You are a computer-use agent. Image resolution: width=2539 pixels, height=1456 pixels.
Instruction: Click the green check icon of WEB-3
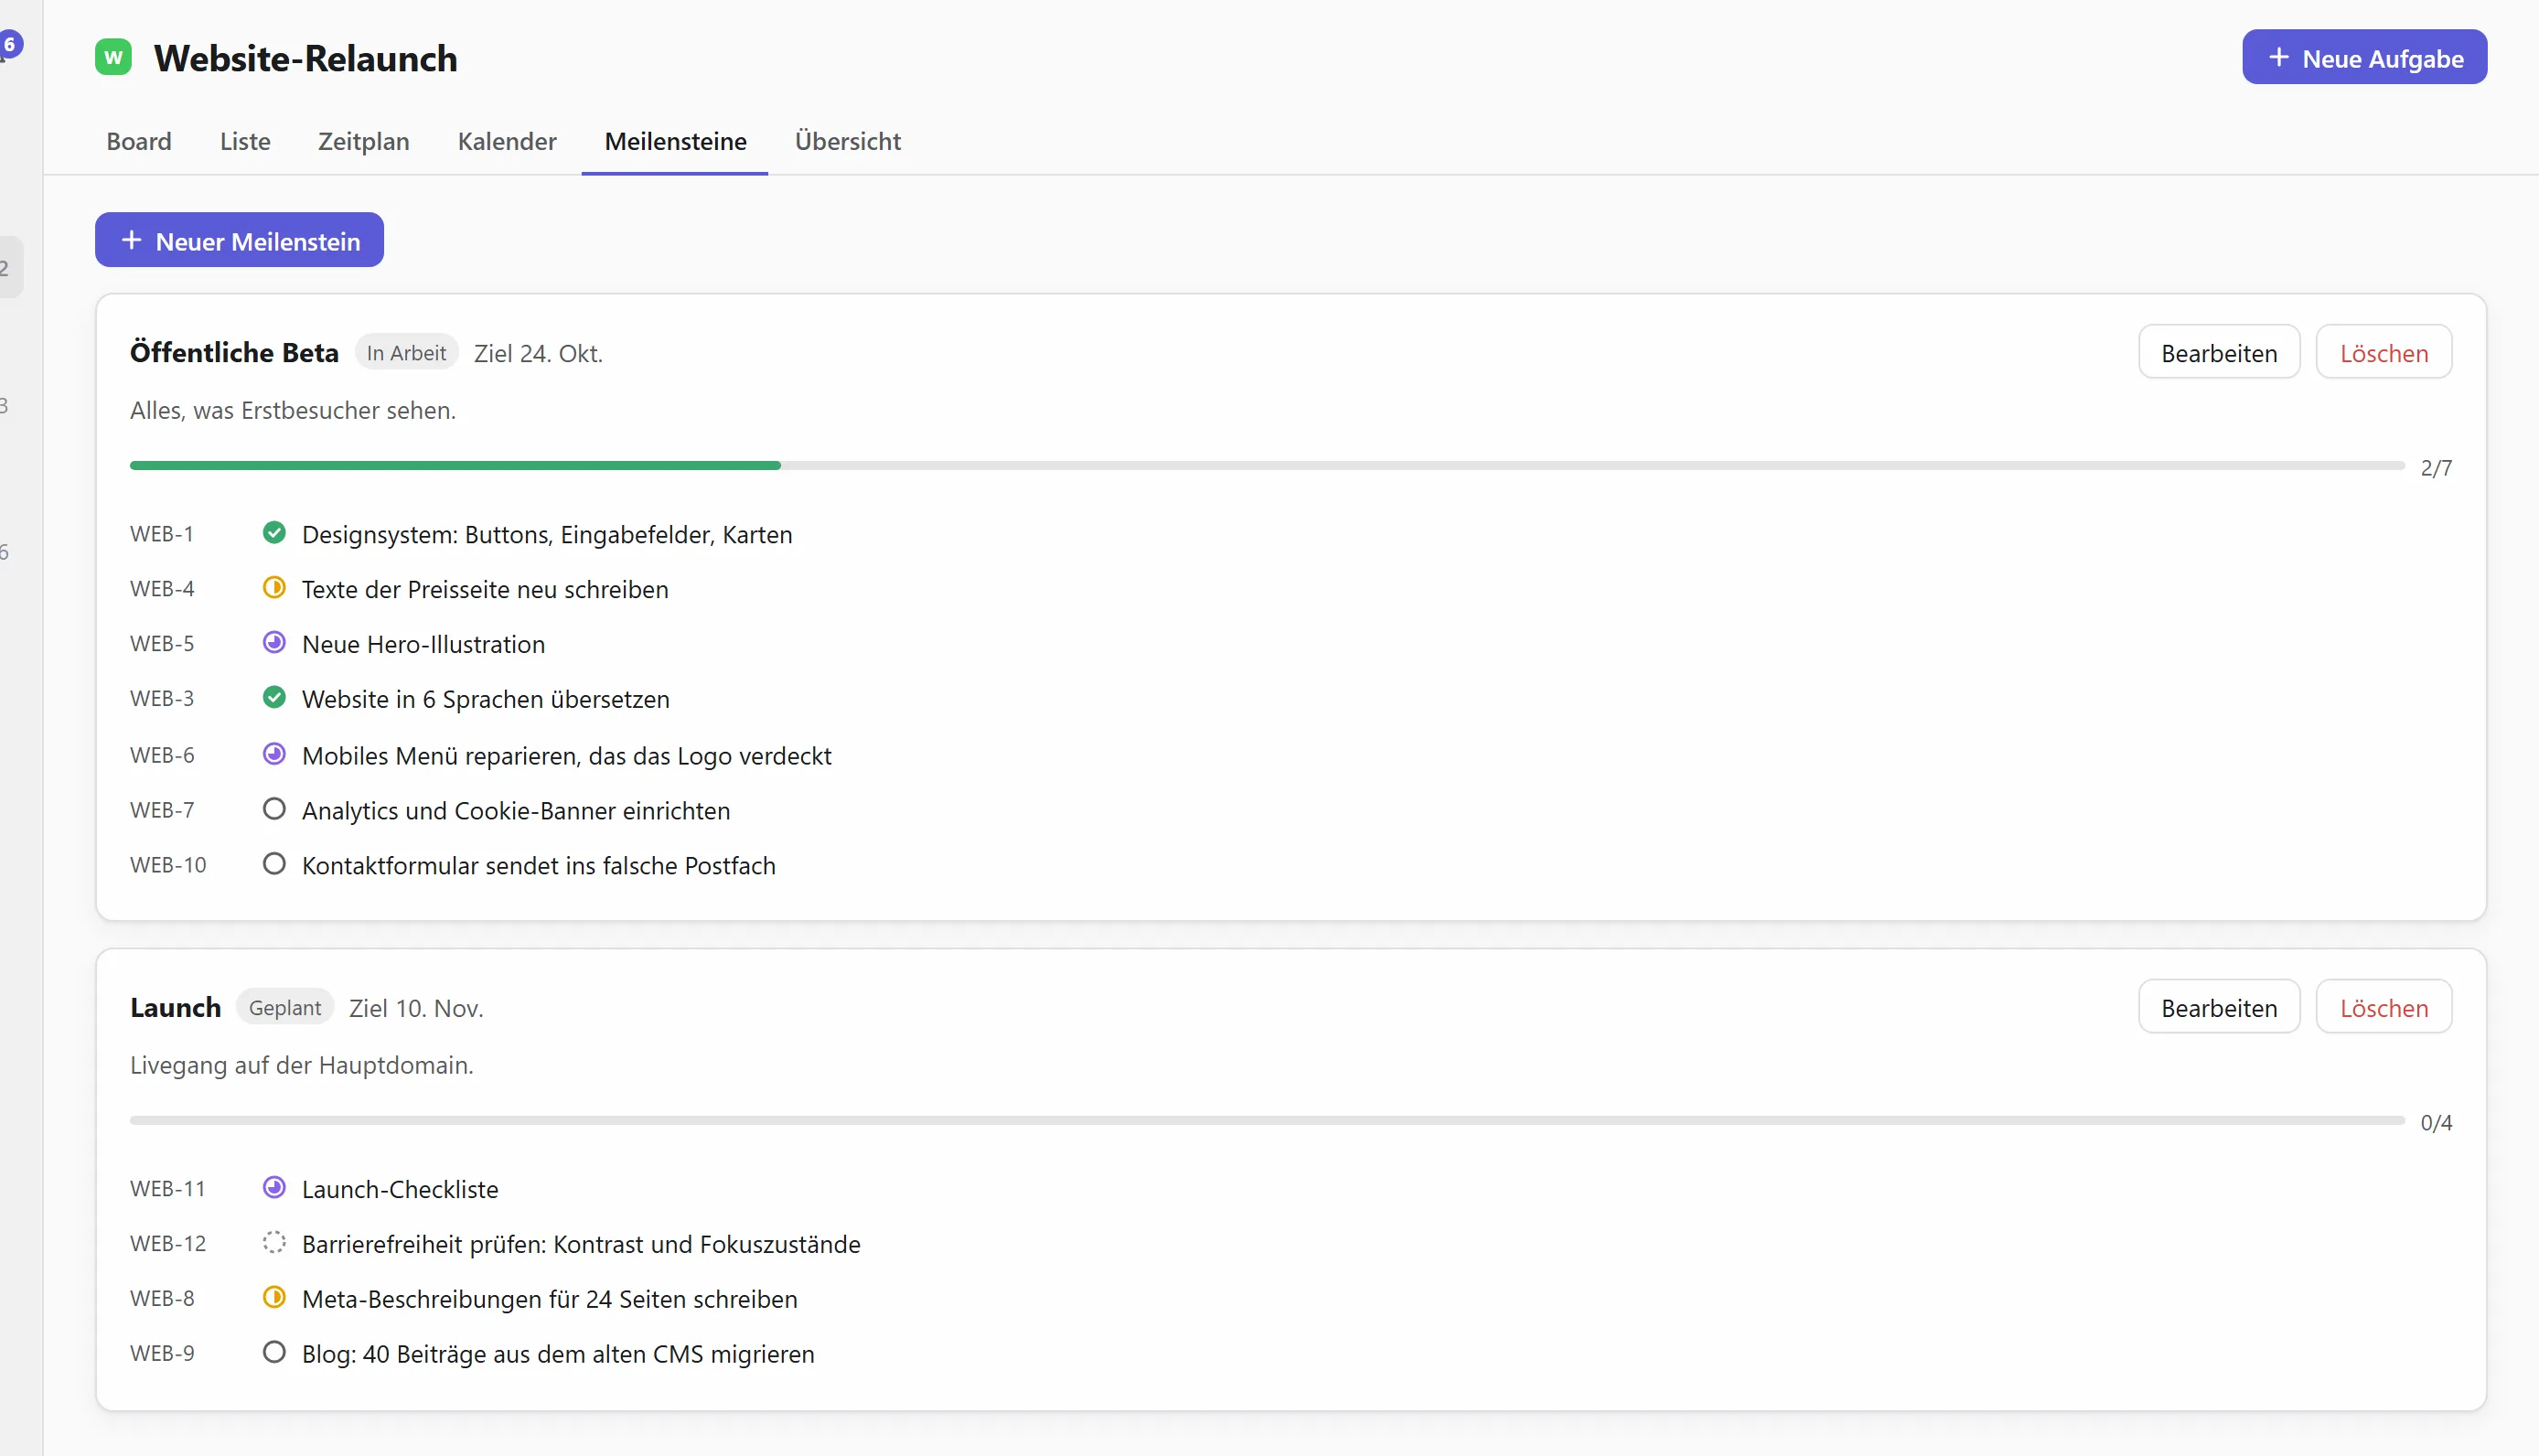(x=274, y=698)
